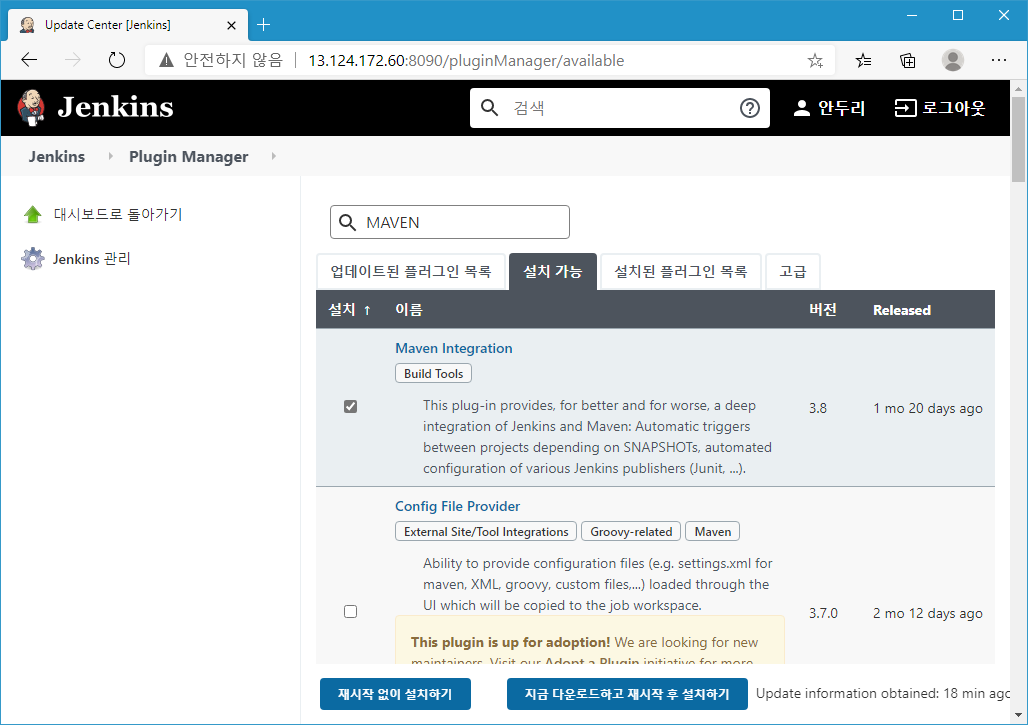Switch to 업데이트된 플러그인 목록 tab
Screen dimensions: 1028x725
(x=410, y=271)
